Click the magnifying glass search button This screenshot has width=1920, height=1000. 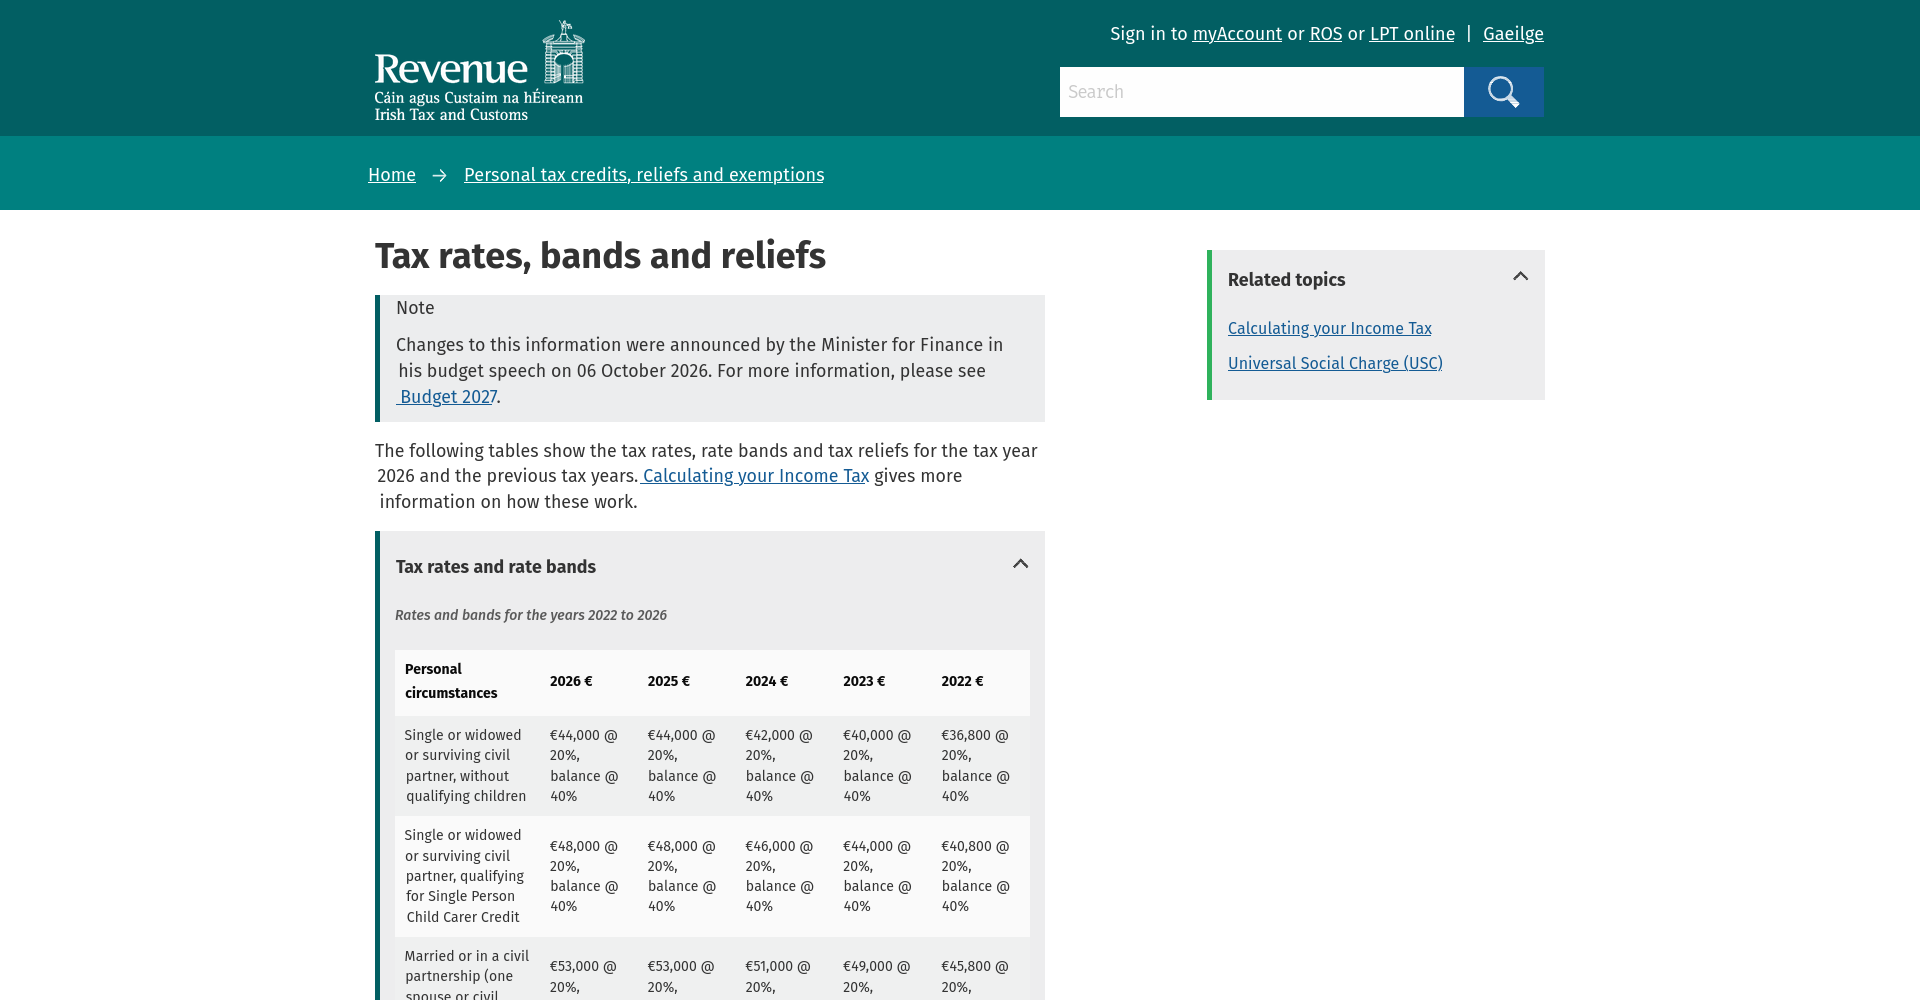(1503, 92)
